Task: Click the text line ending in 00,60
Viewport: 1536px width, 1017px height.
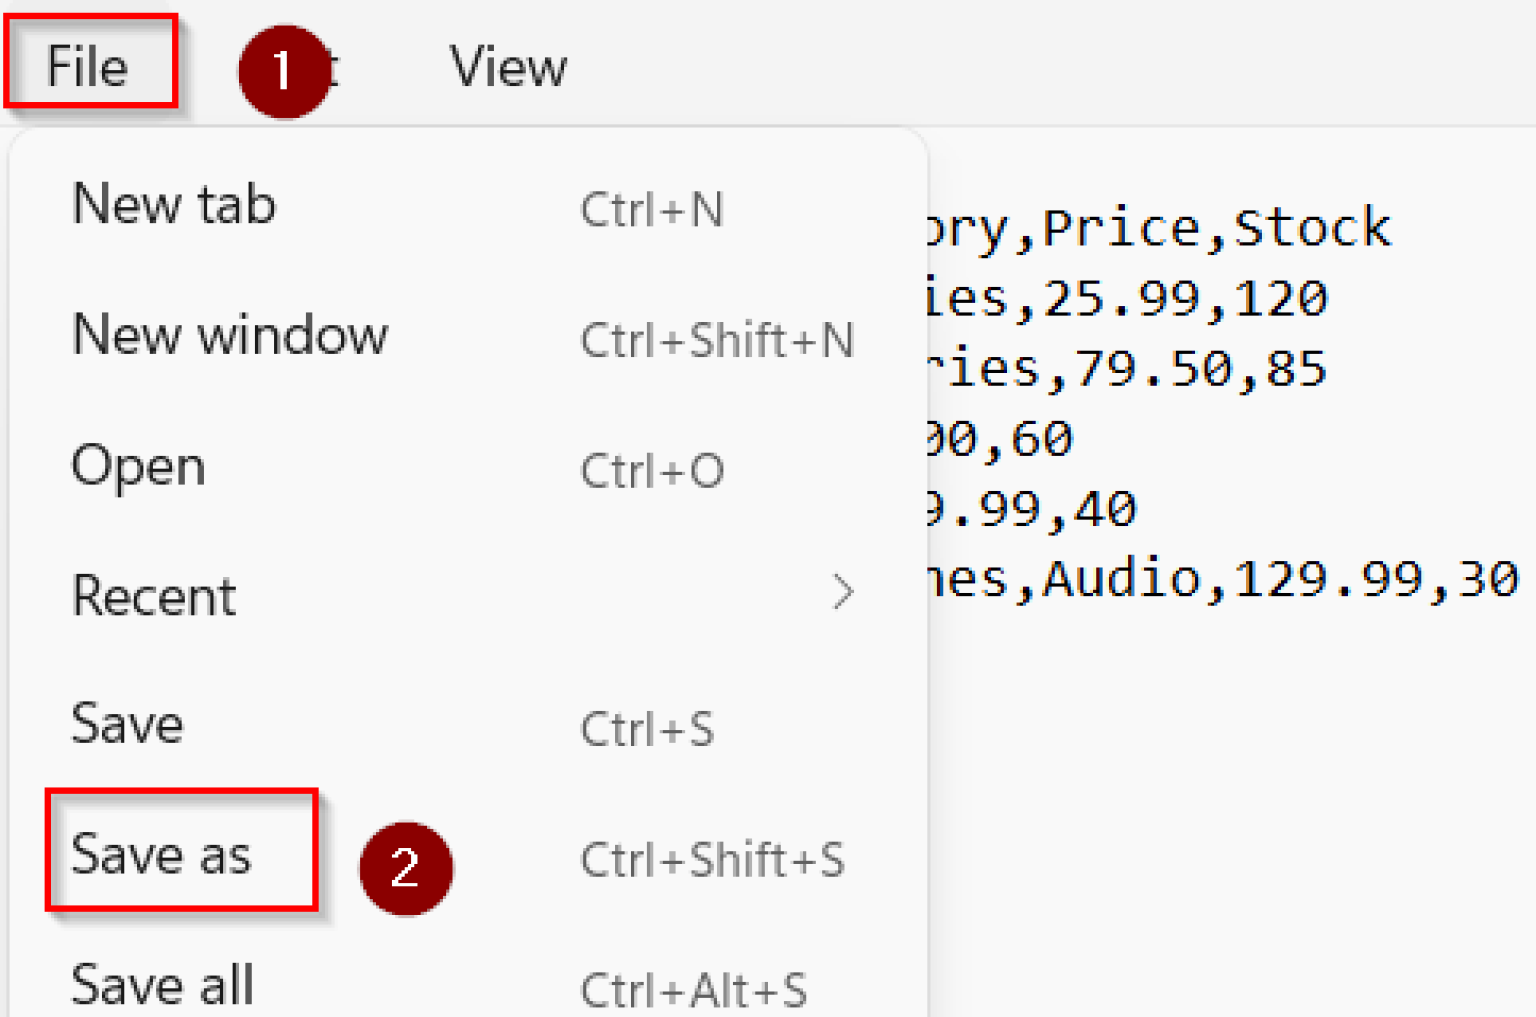Action: pos(1000,439)
